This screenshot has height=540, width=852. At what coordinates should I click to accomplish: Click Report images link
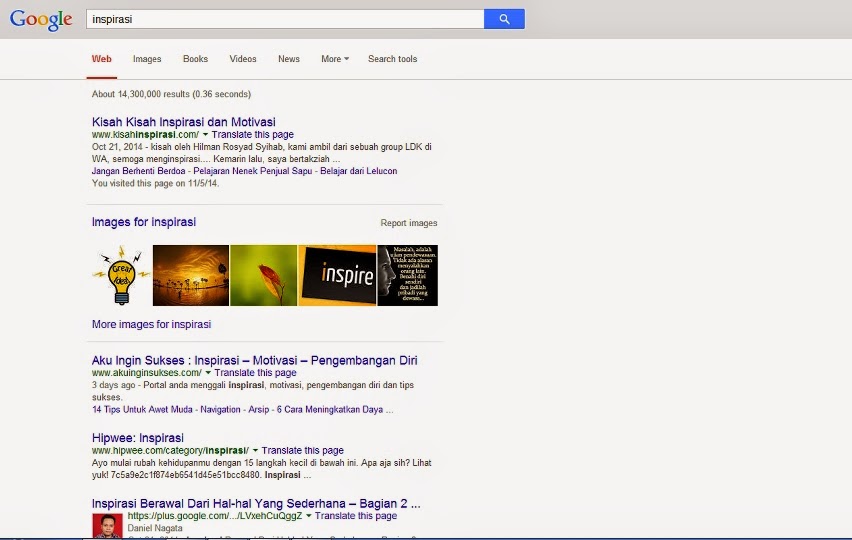point(409,223)
